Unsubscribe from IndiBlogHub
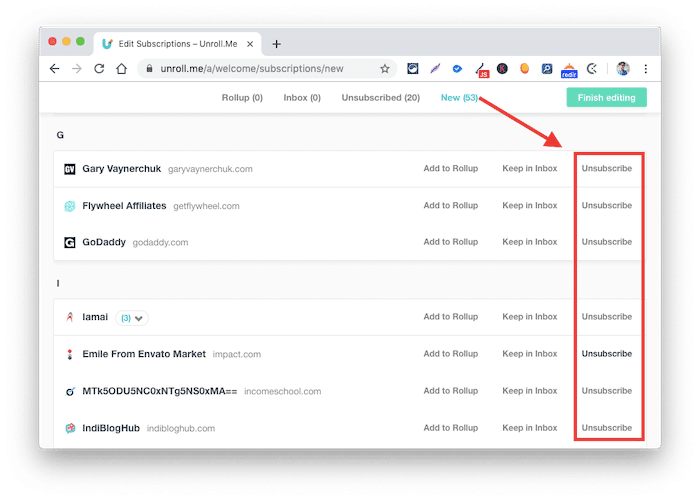Image resolution: width=700 pixels, height=500 pixels. click(607, 428)
